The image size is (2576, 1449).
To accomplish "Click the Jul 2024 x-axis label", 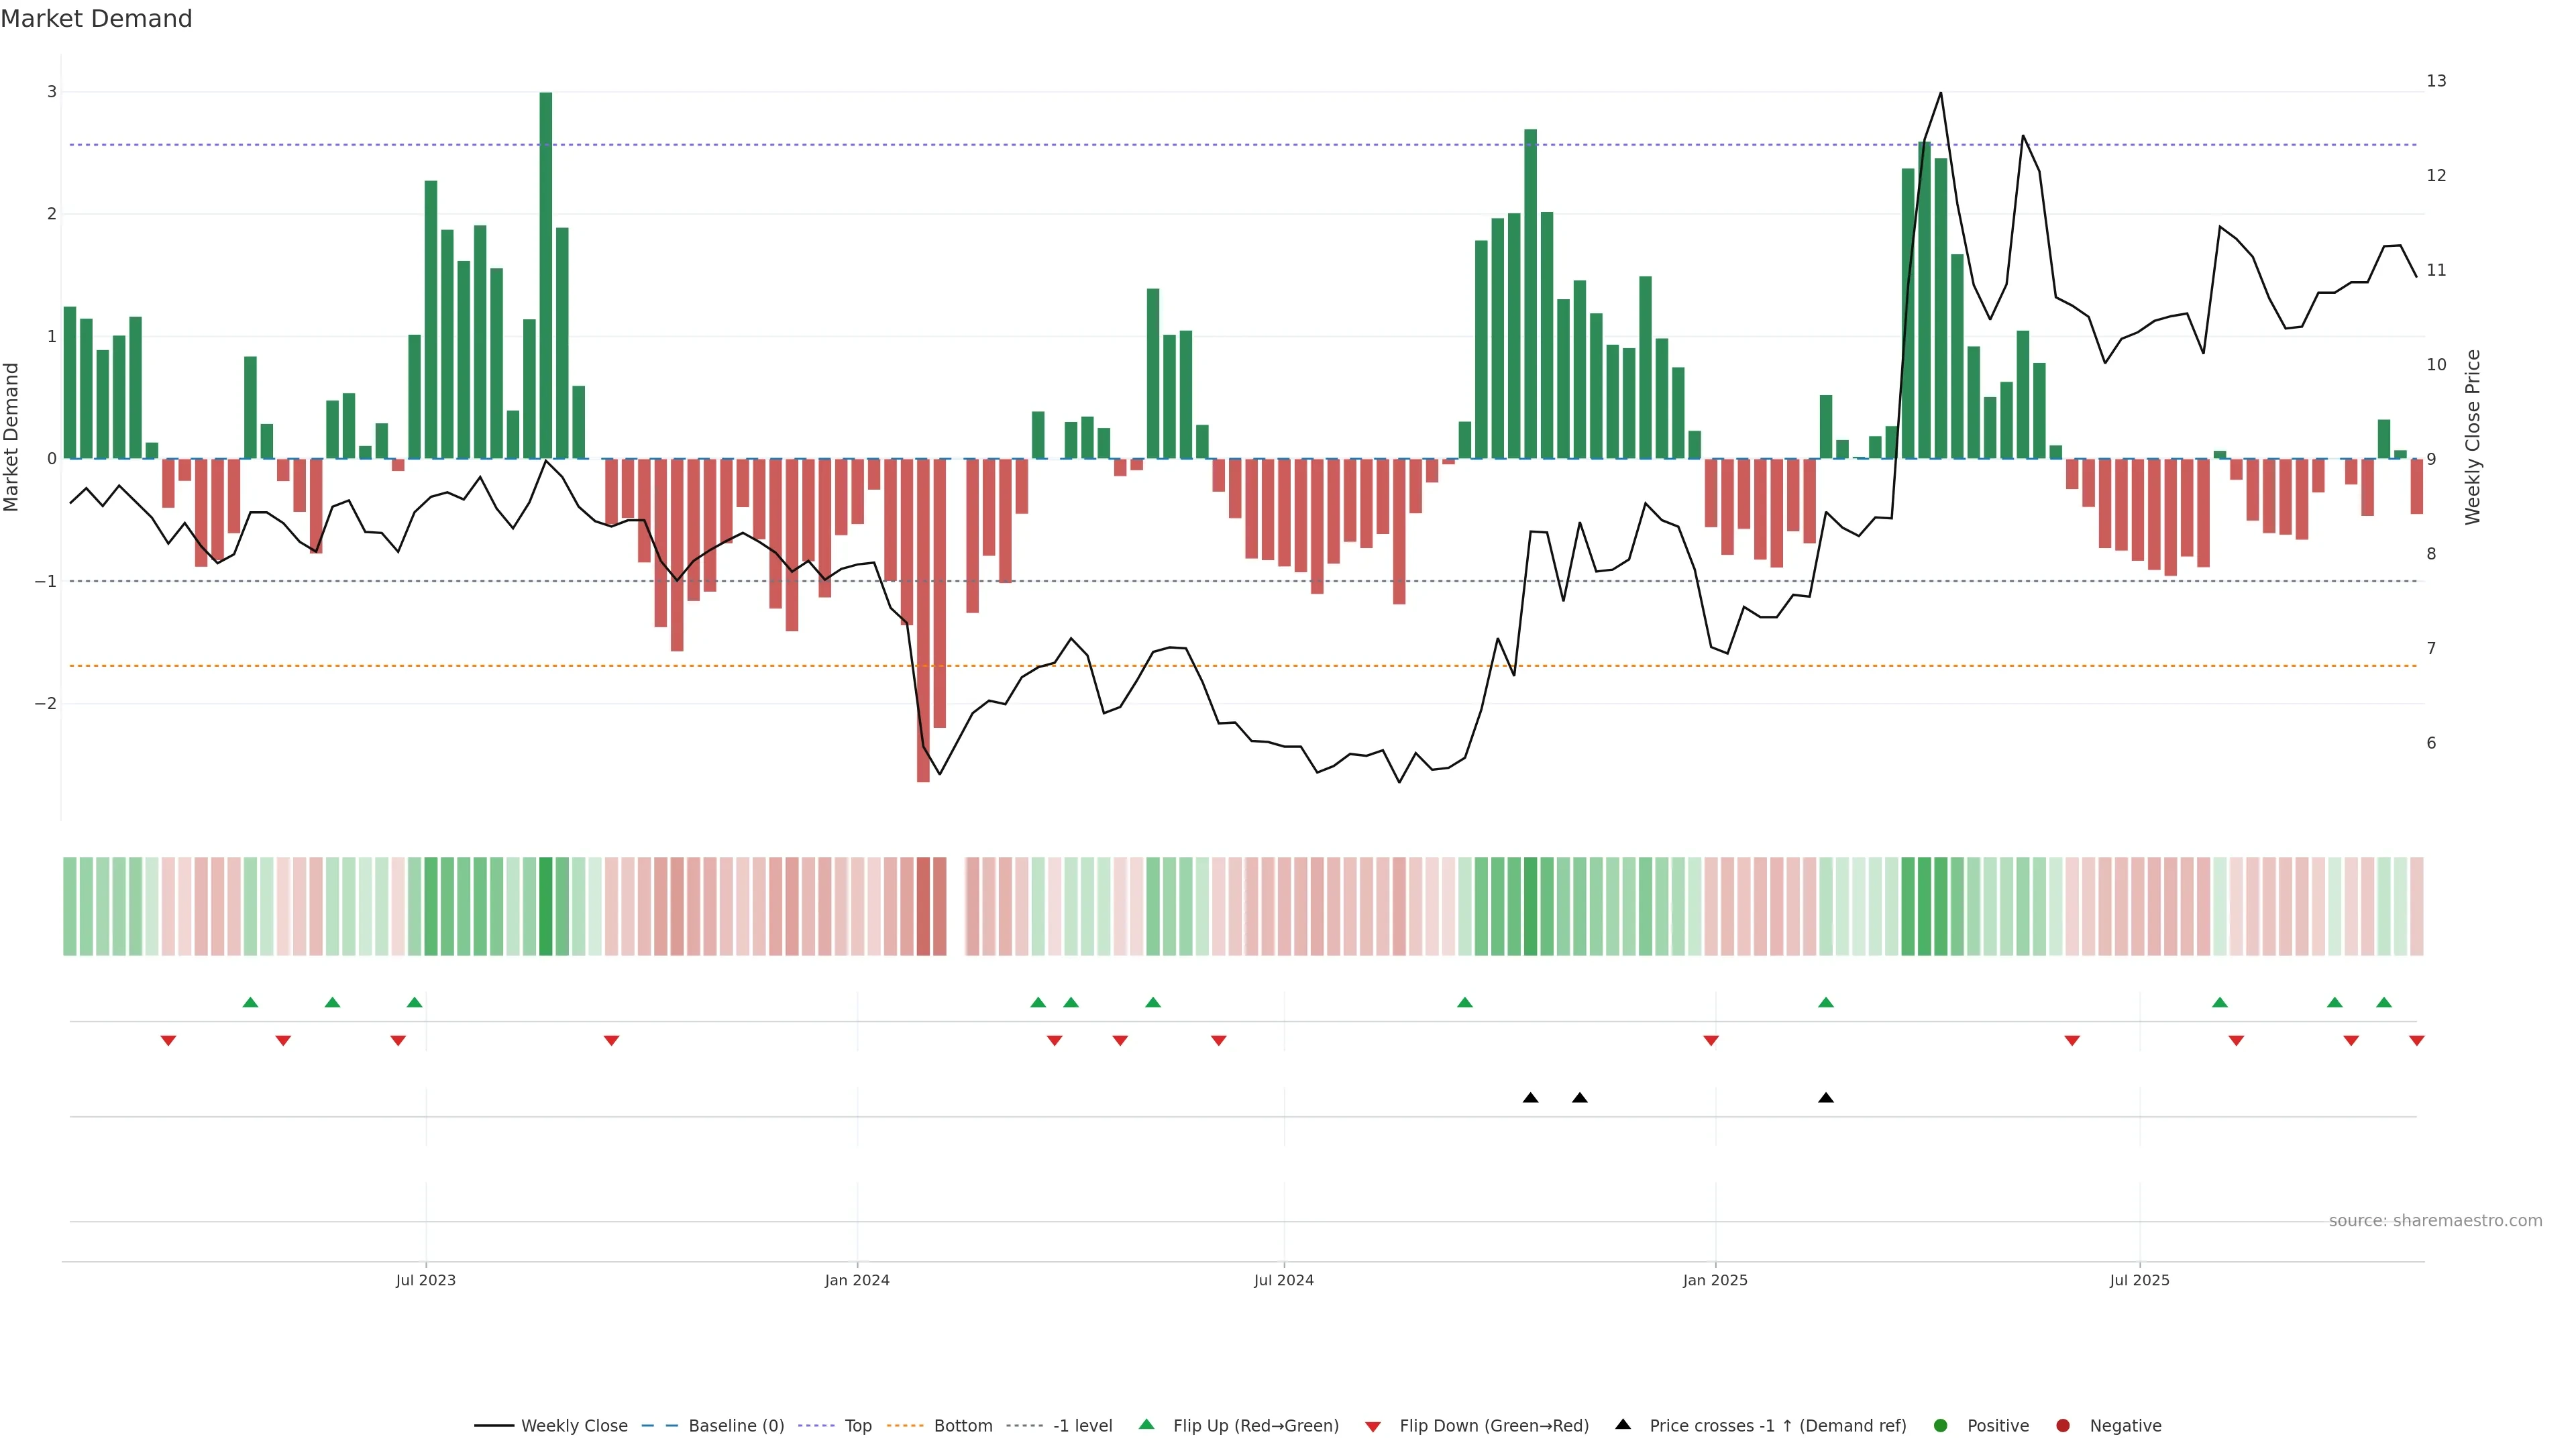I will [1284, 1280].
